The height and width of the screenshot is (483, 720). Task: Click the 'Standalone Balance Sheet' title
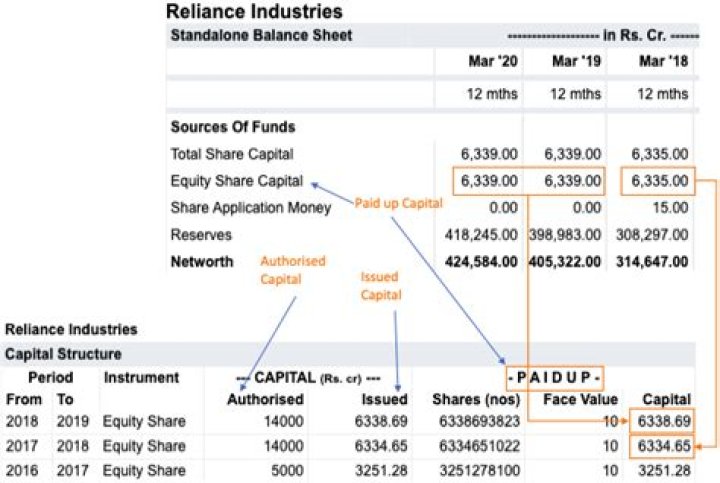click(261, 35)
